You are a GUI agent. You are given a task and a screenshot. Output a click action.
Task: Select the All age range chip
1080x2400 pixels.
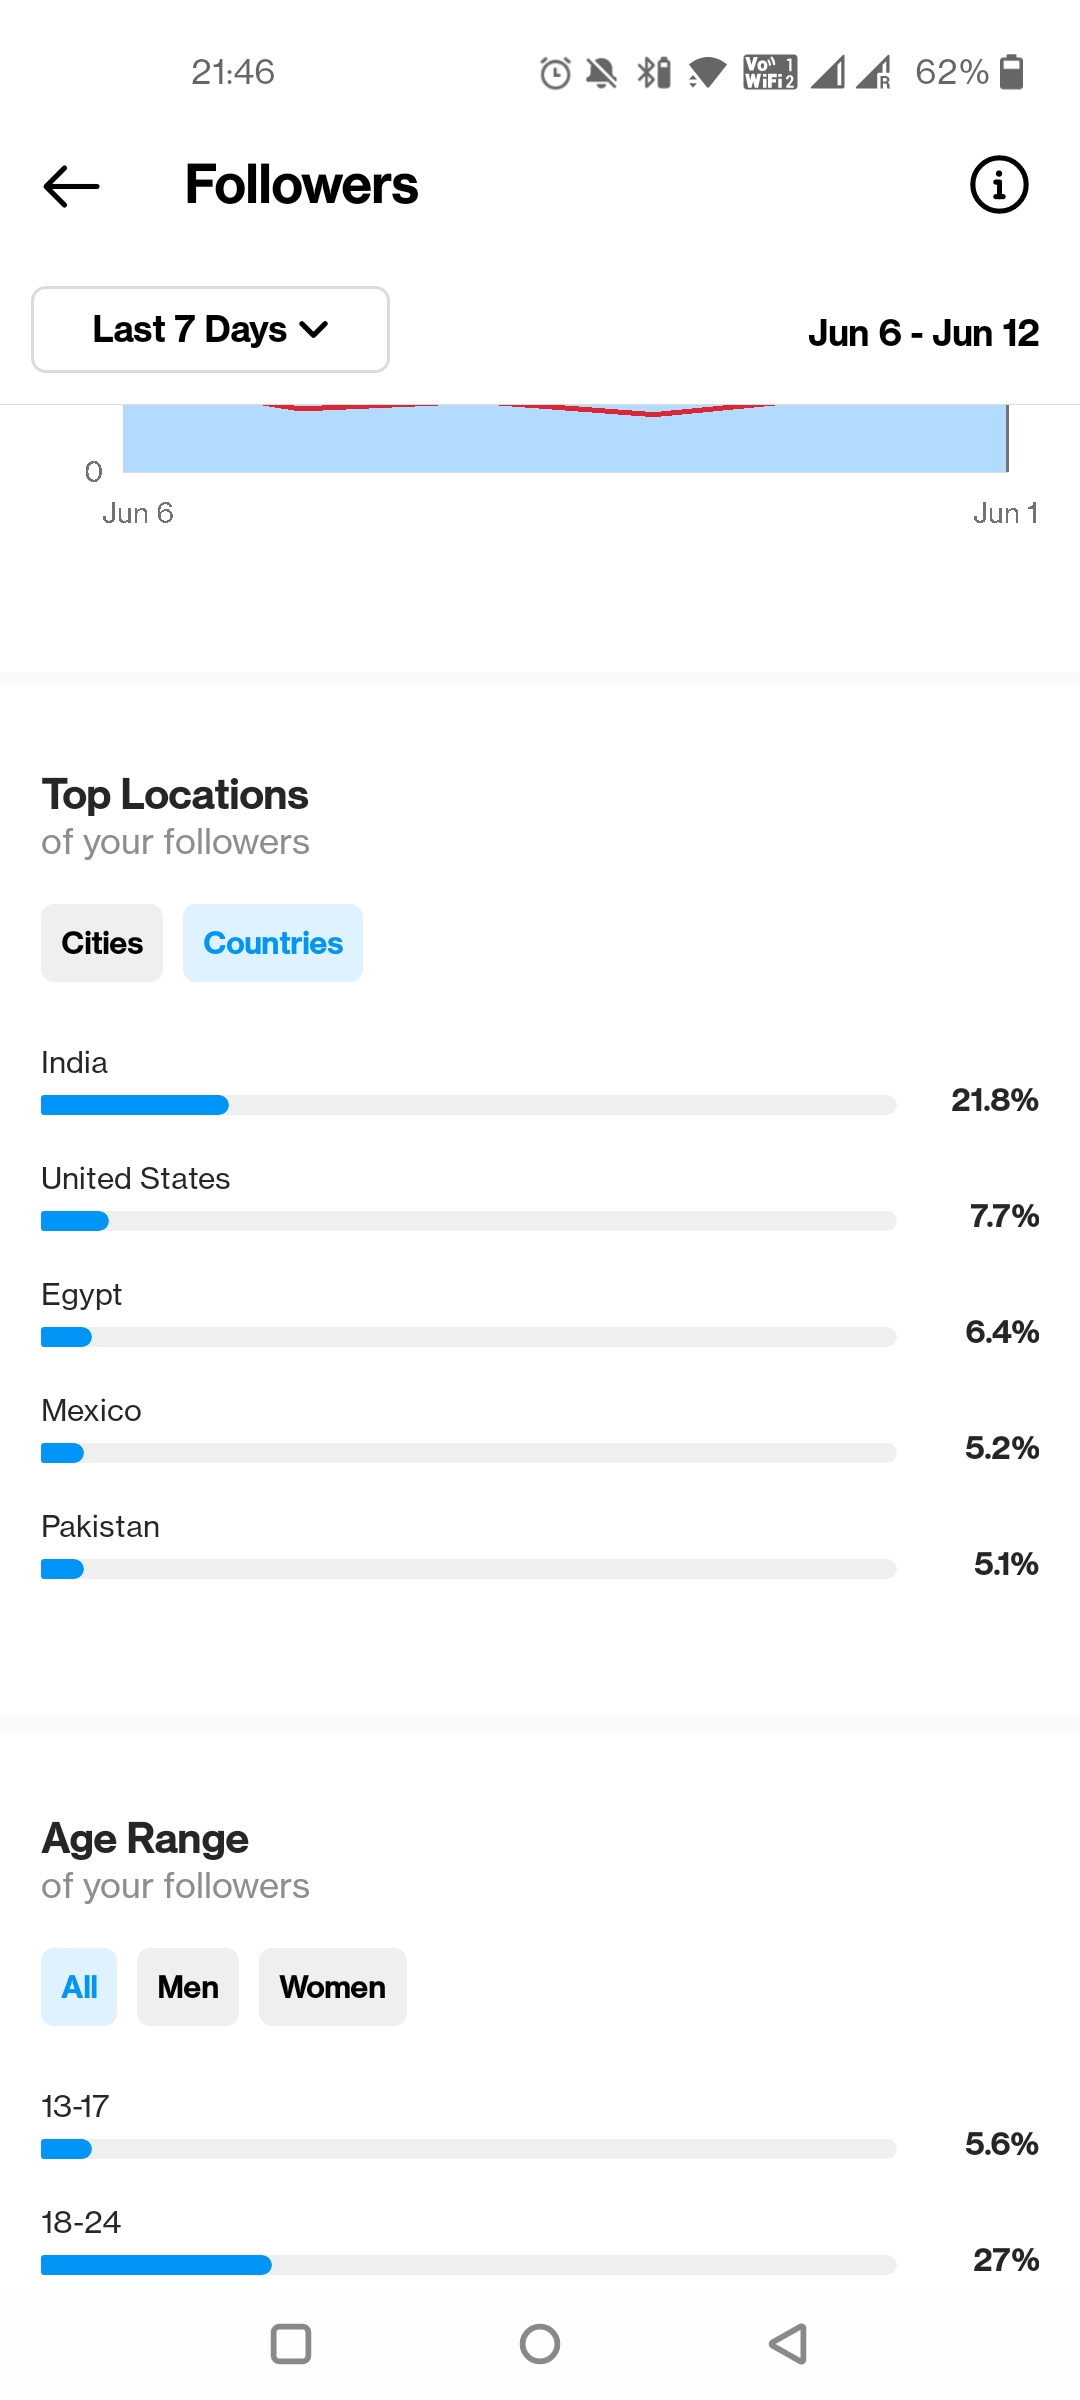point(79,1987)
